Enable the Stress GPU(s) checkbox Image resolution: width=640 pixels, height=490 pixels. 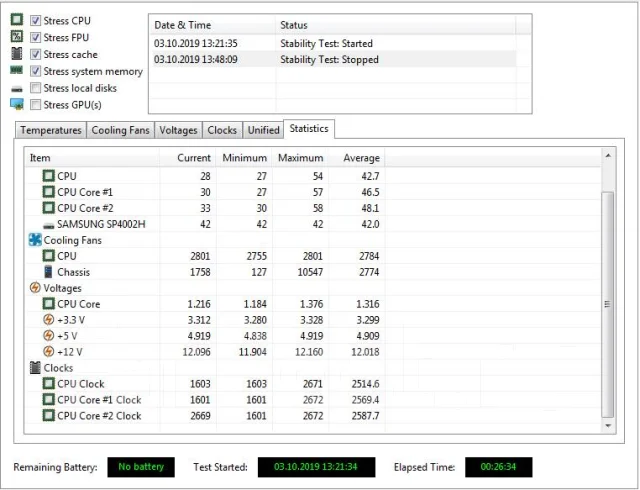36,105
